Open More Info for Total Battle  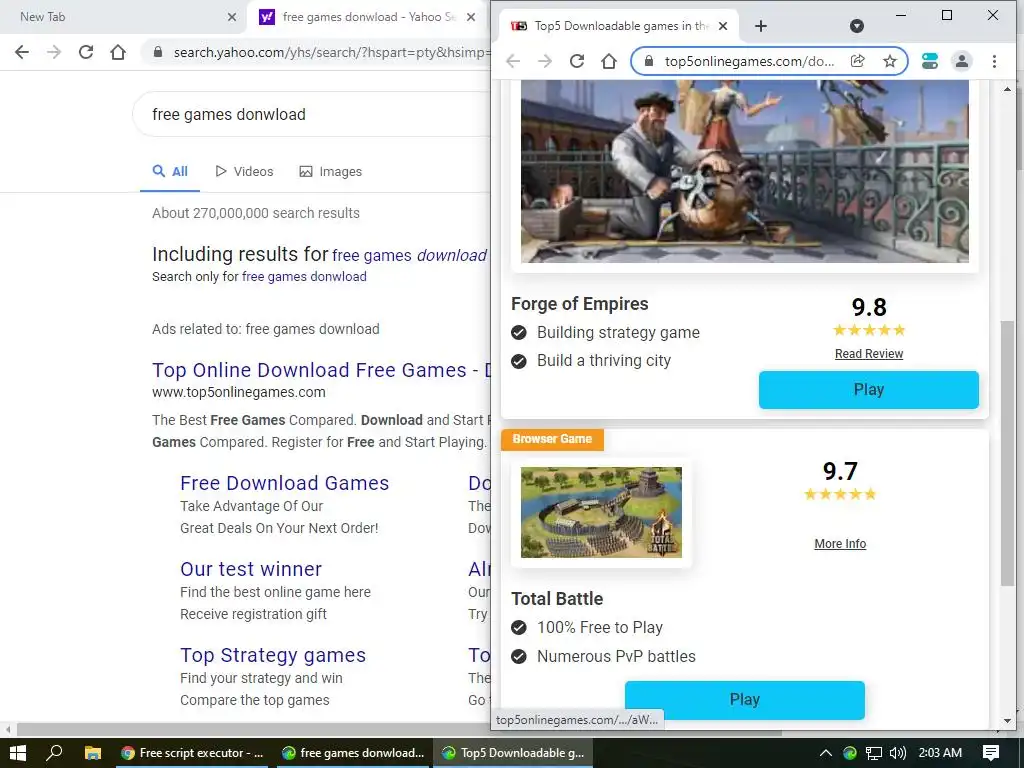tap(840, 544)
